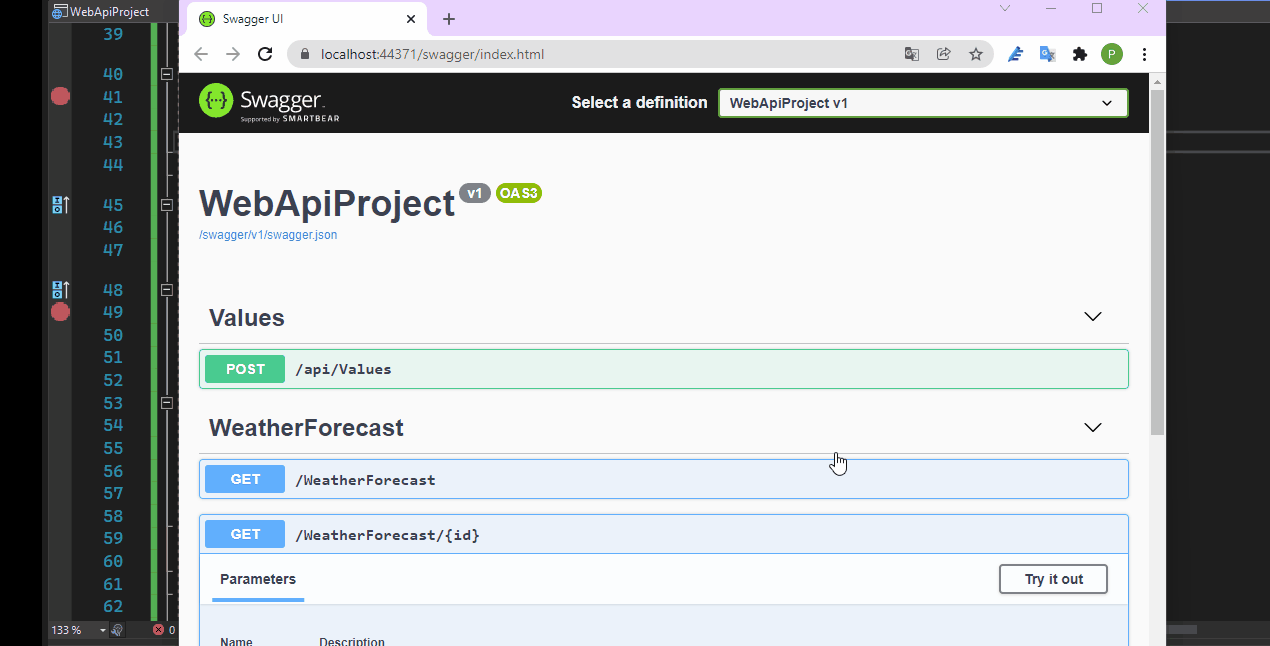Reload the Swagger UI page
This screenshot has height=646, width=1270.
265,54
